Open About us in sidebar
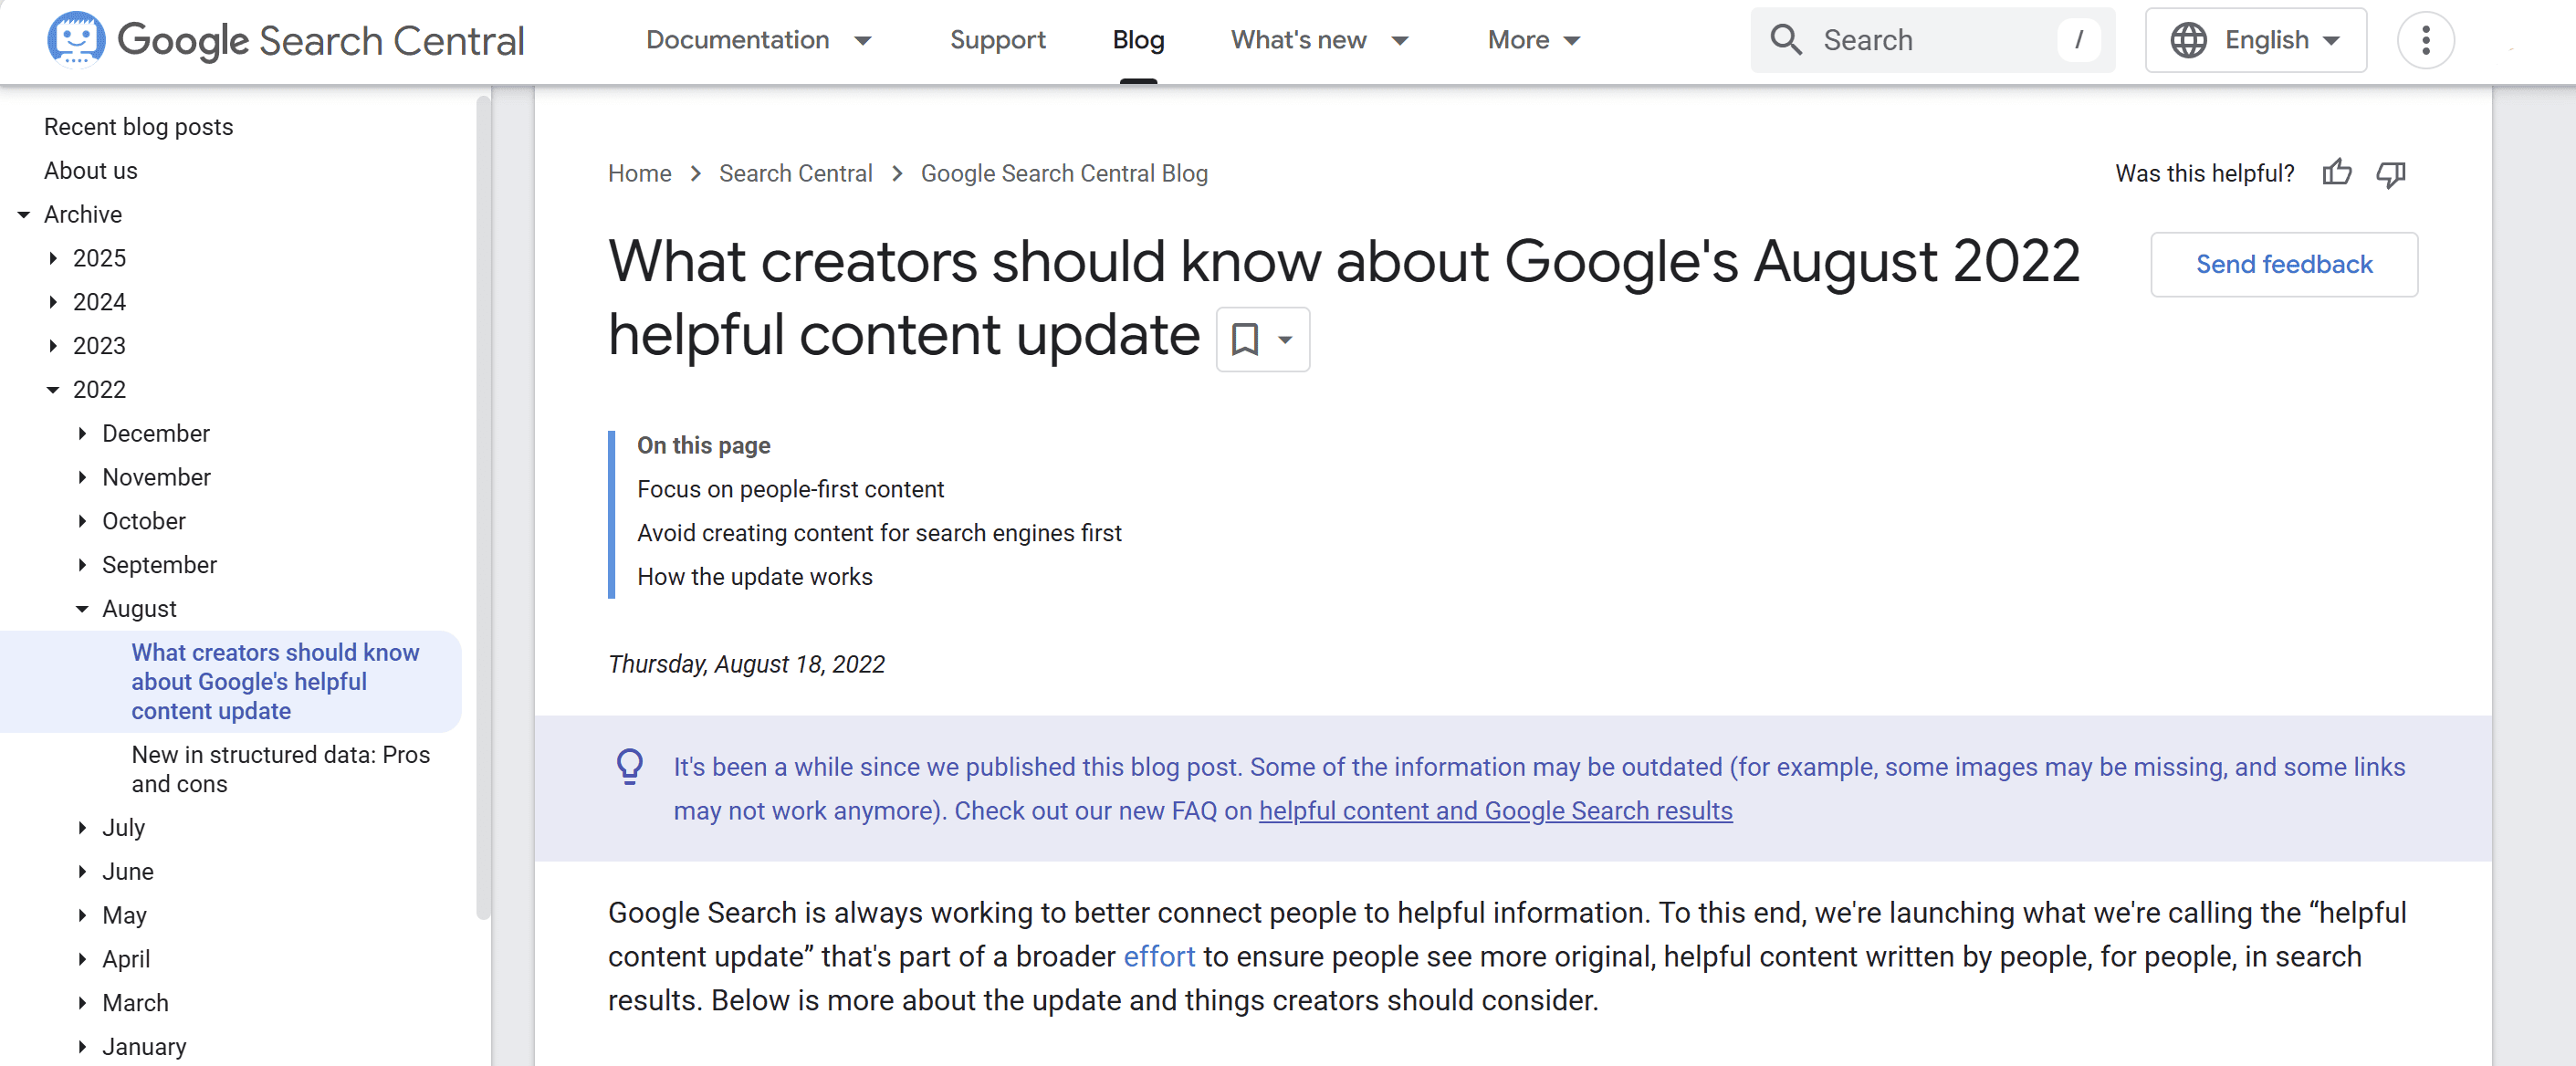Screen dimensions: 2576x1066 pyautogui.click(x=90, y=171)
